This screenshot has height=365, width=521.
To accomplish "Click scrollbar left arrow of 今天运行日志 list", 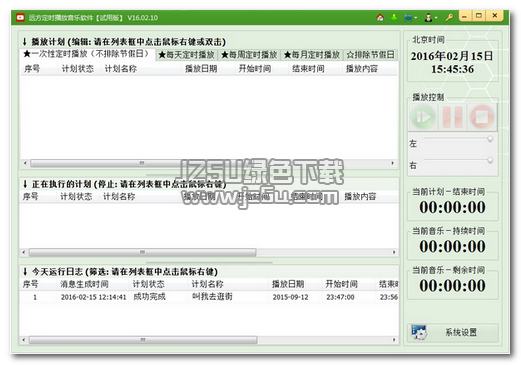I will (24, 340).
